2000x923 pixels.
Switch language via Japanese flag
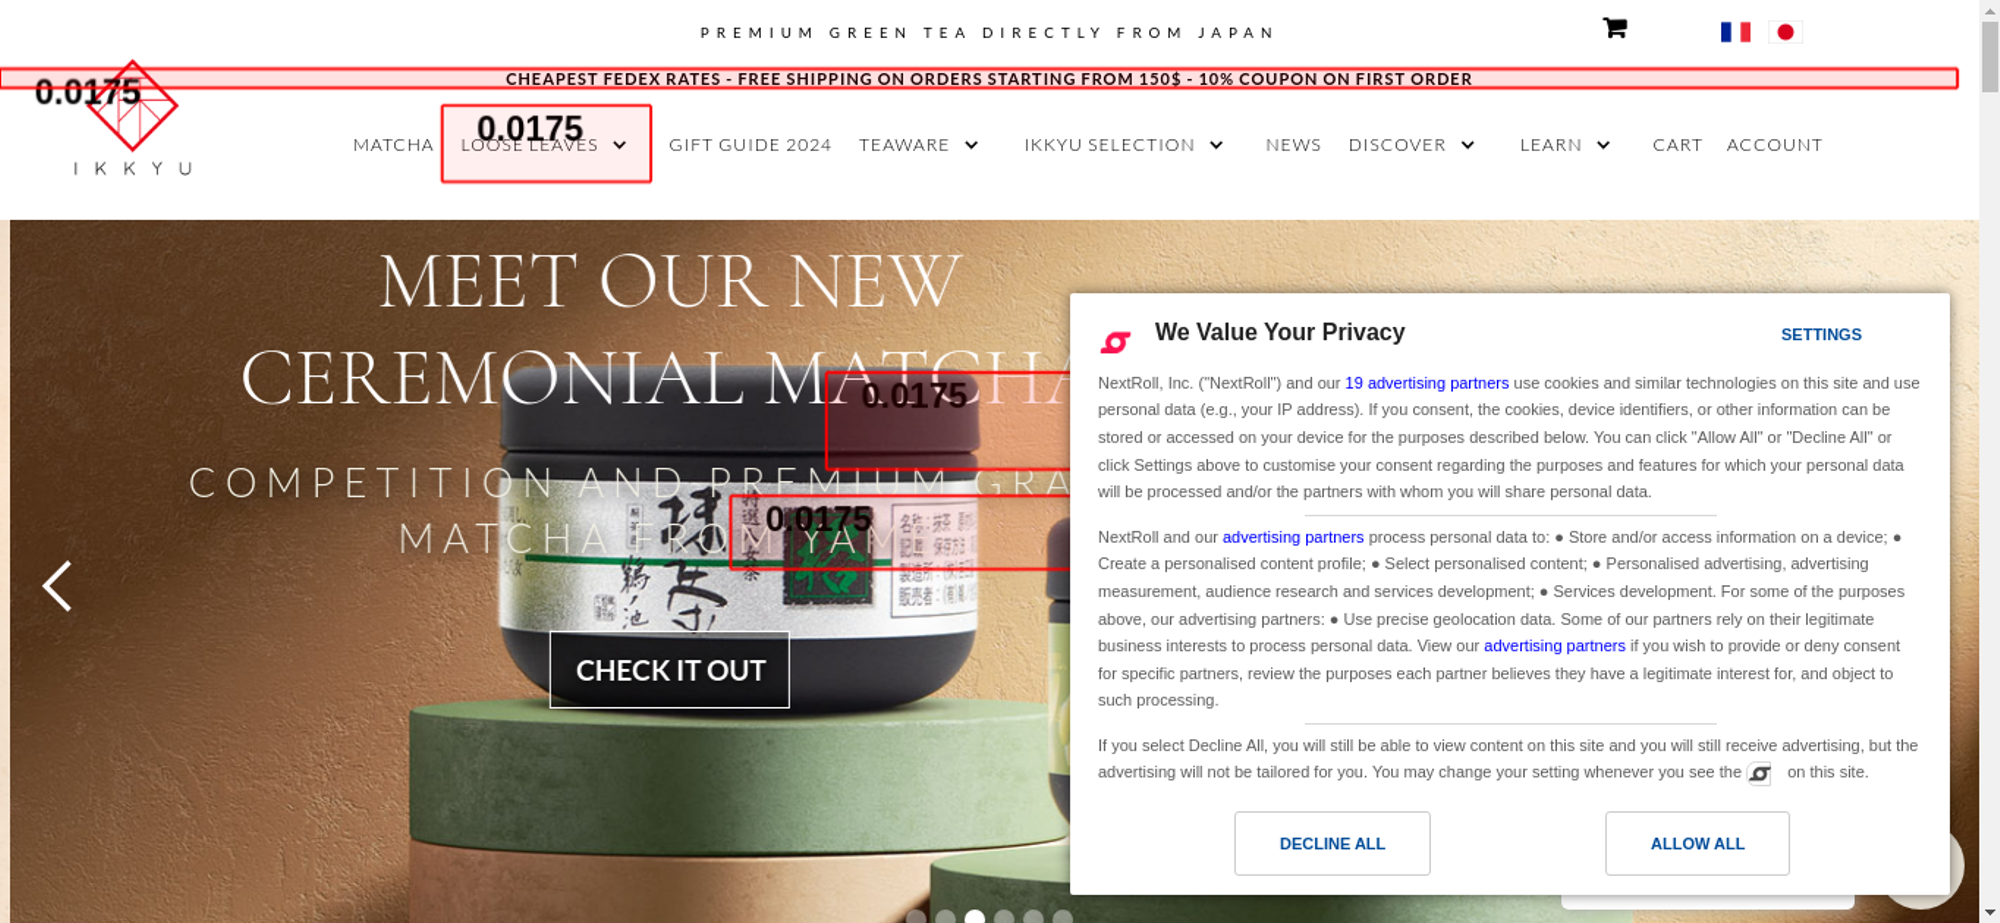click(1785, 32)
